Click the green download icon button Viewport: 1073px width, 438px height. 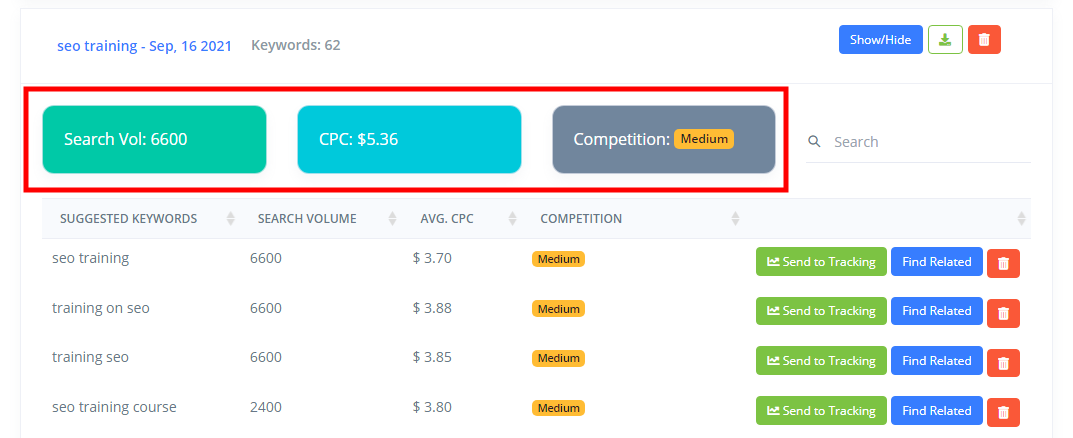945,40
